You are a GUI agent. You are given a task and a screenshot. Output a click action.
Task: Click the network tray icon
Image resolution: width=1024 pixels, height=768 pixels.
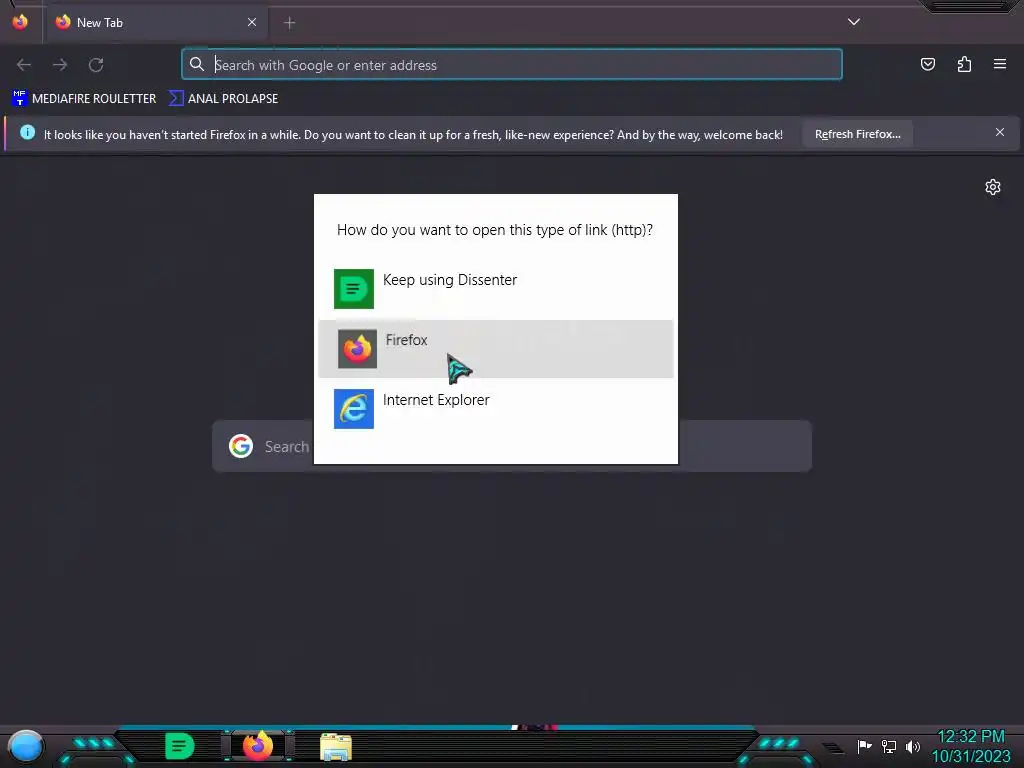(x=889, y=746)
